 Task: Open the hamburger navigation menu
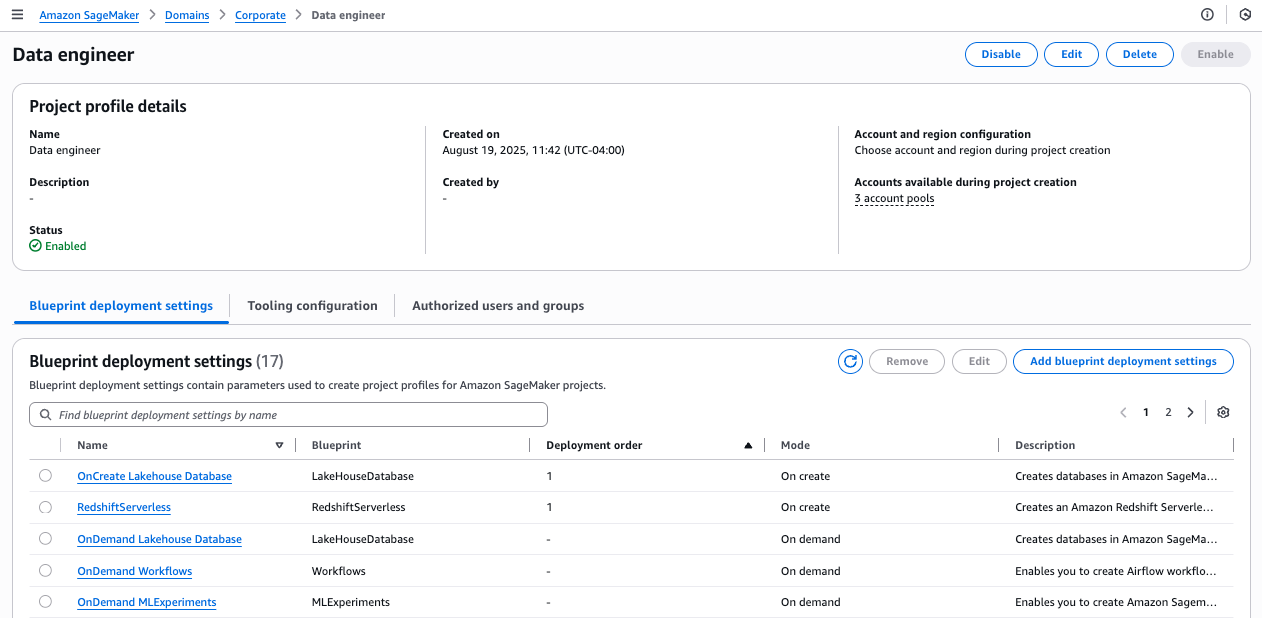pyautogui.click(x=17, y=15)
